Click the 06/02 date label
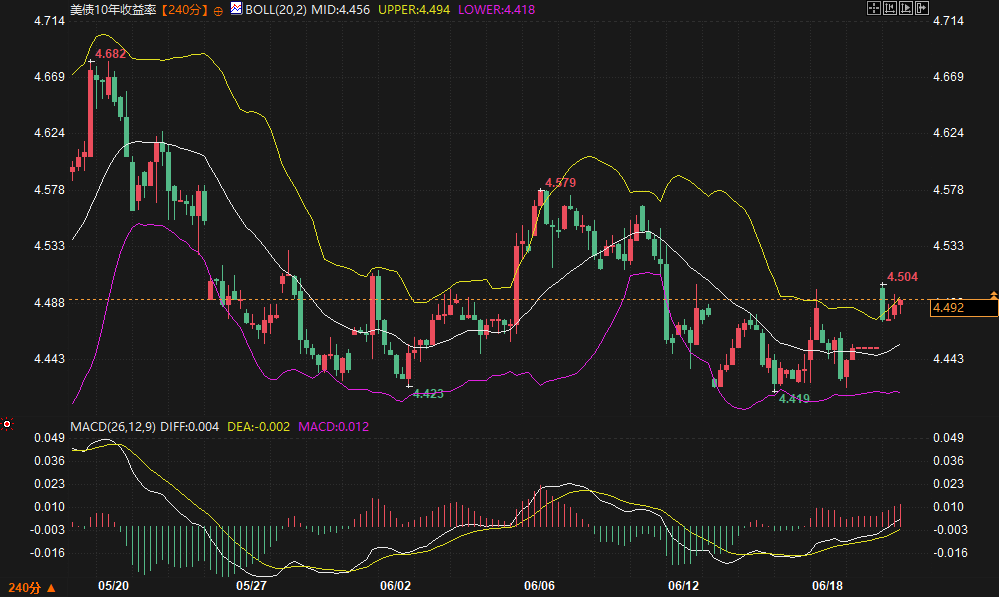The height and width of the screenshot is (597, 999). pyautogui.click(x=396, y=586)
